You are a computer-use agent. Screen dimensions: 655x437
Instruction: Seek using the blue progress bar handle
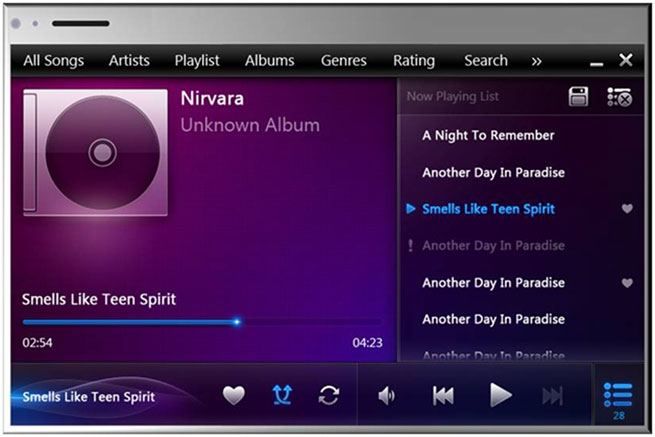237,322
